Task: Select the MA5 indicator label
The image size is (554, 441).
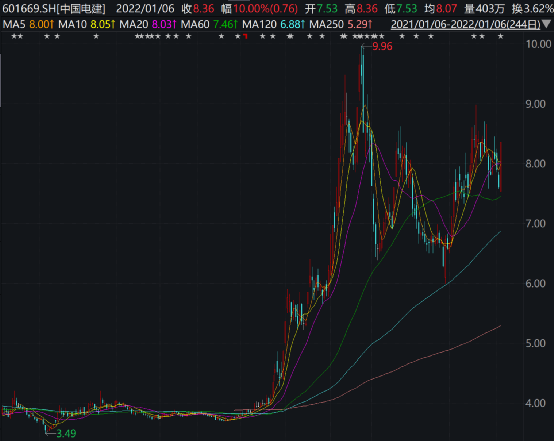Action: [14, 24]
